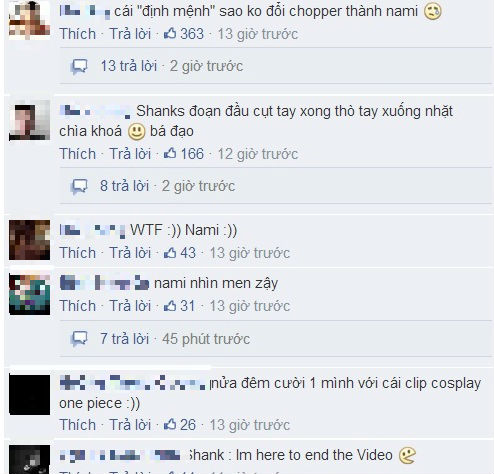The image size is (494, 474).
Task: Open the Shanks commenter's profile picture
Action: tap(29, 120)
